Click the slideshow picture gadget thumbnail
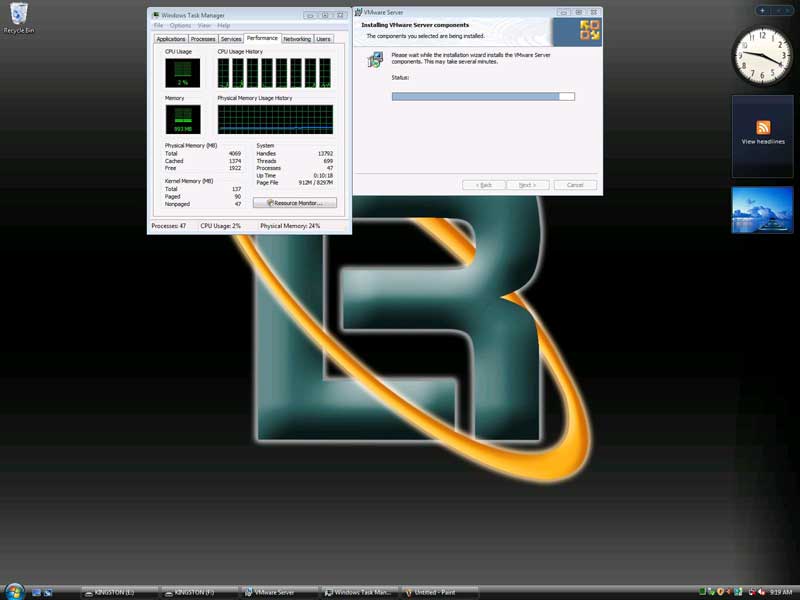800x600 pixels. pos(762,210)
